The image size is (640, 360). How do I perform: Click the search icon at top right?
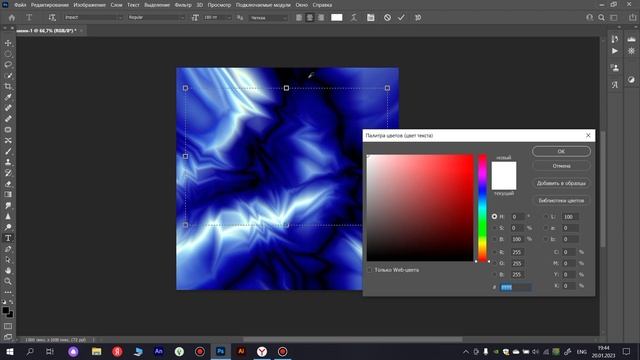601,18
